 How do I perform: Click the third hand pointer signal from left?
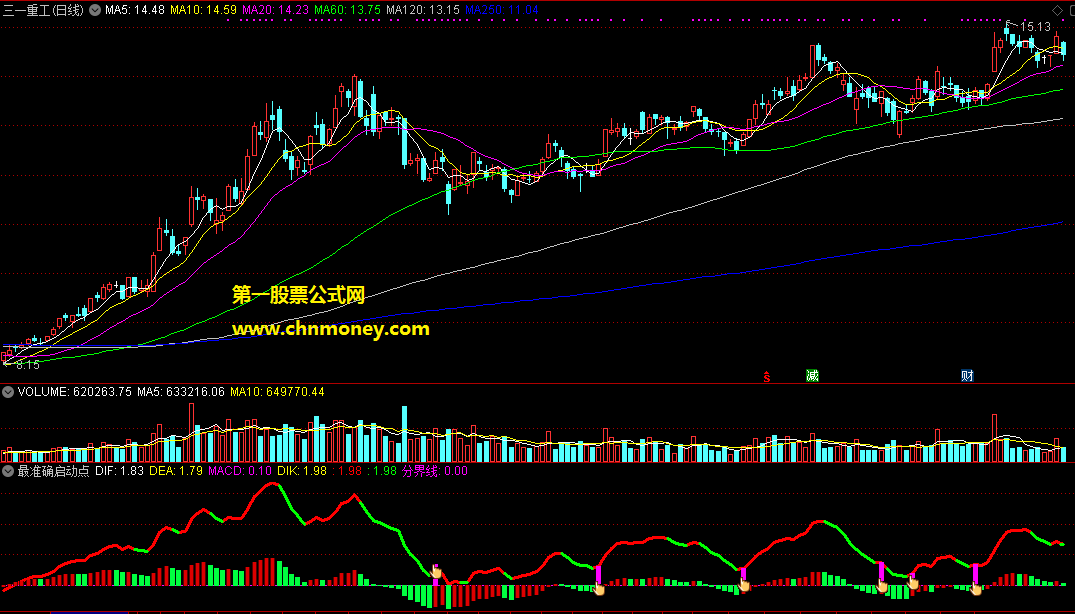coord(744,585)
